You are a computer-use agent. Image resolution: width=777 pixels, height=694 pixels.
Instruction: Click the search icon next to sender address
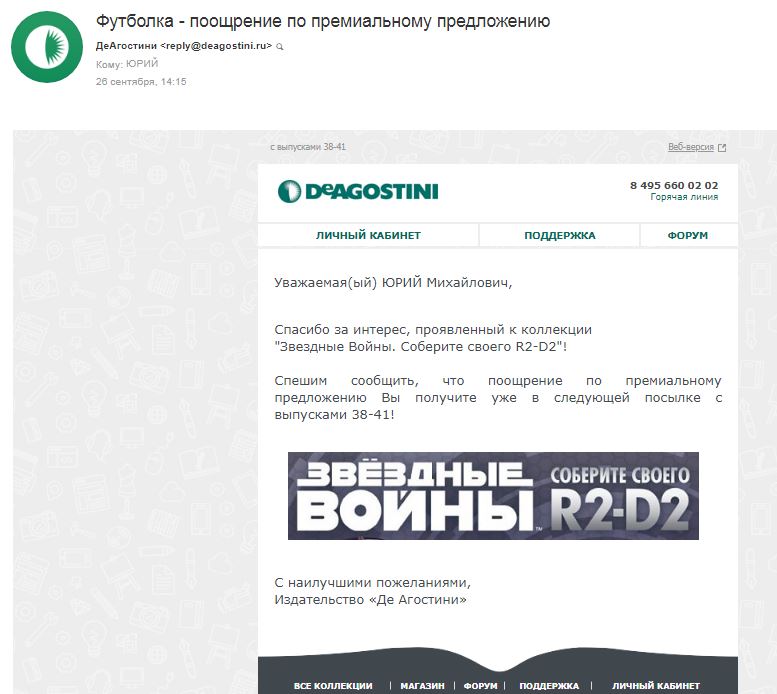[279, 47]
